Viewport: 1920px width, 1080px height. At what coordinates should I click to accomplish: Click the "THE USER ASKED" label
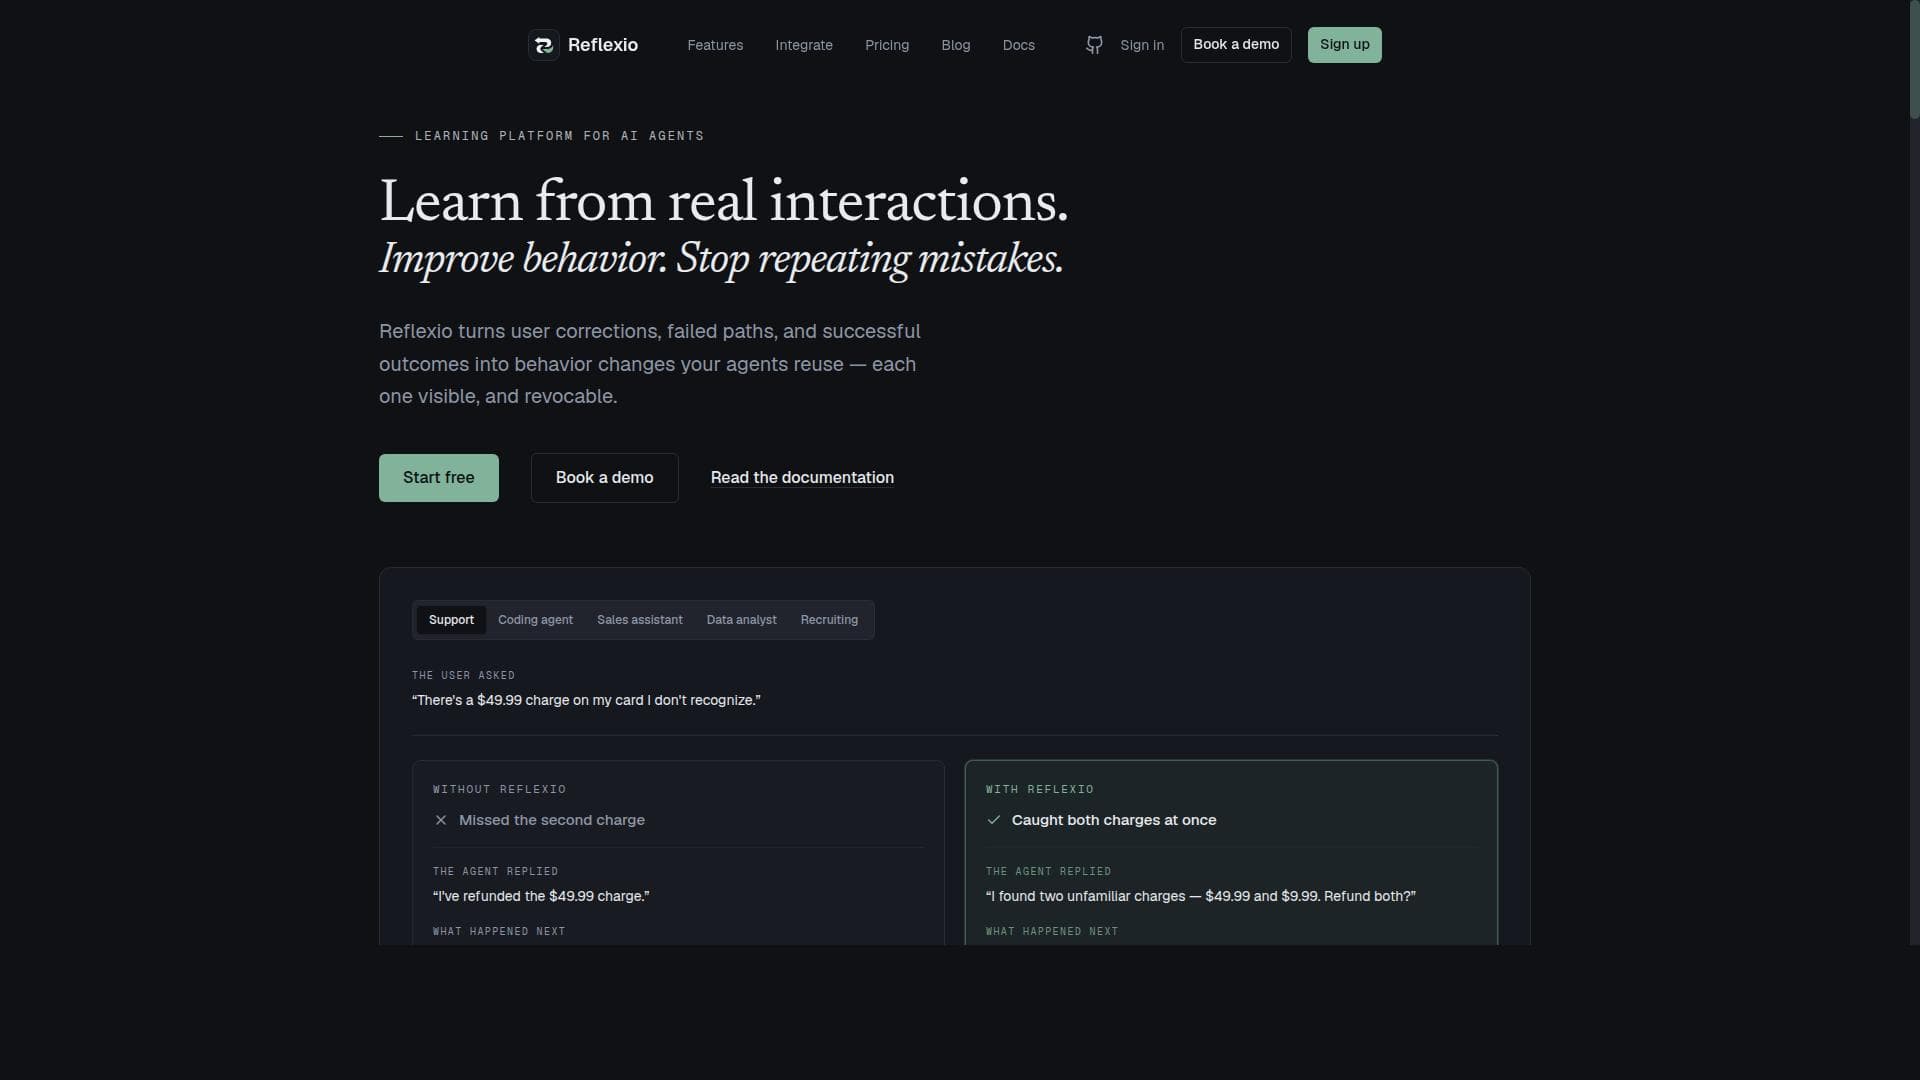pyautogui.click(x=463, y=676)
